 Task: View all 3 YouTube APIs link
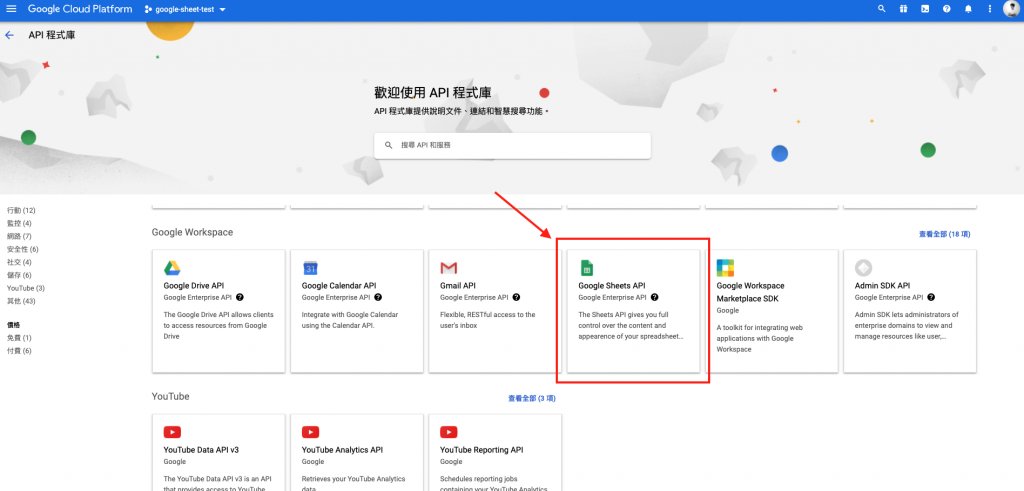(x=532, y=398)
